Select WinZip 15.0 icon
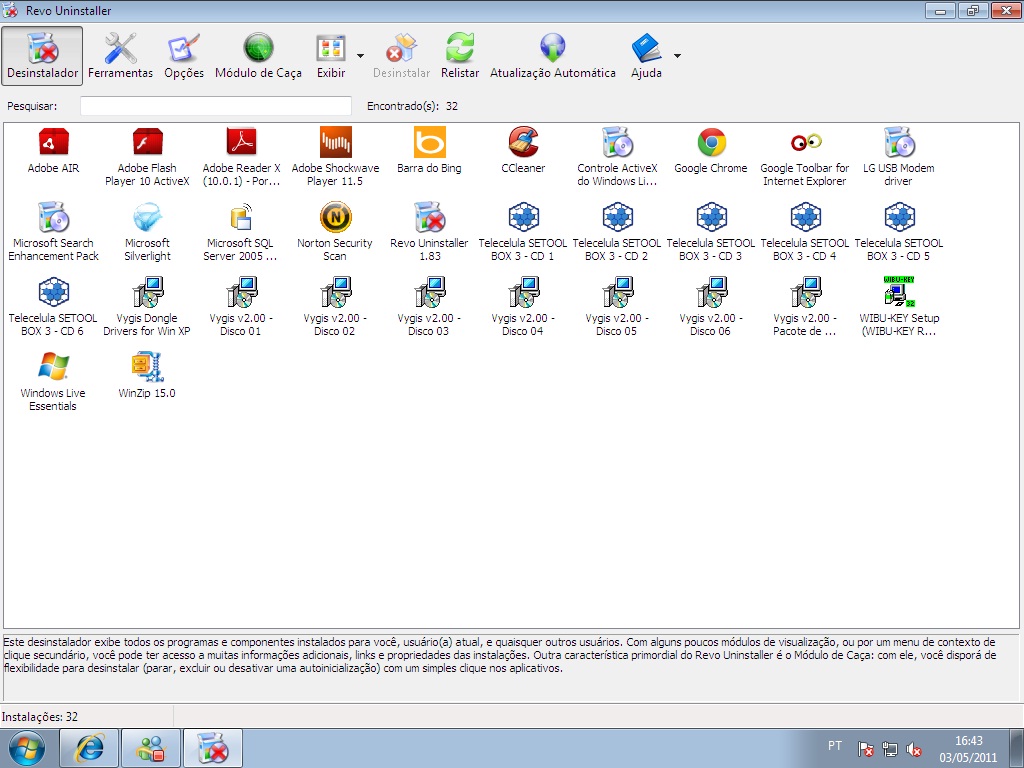 (147, 376)
